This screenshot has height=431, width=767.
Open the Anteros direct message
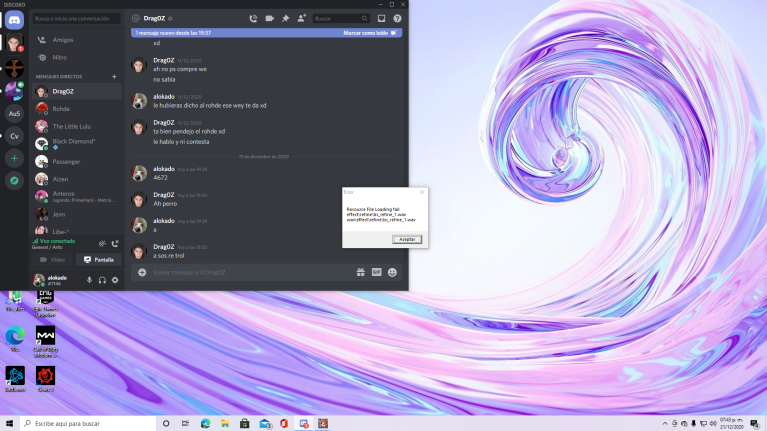coord(77,197)
